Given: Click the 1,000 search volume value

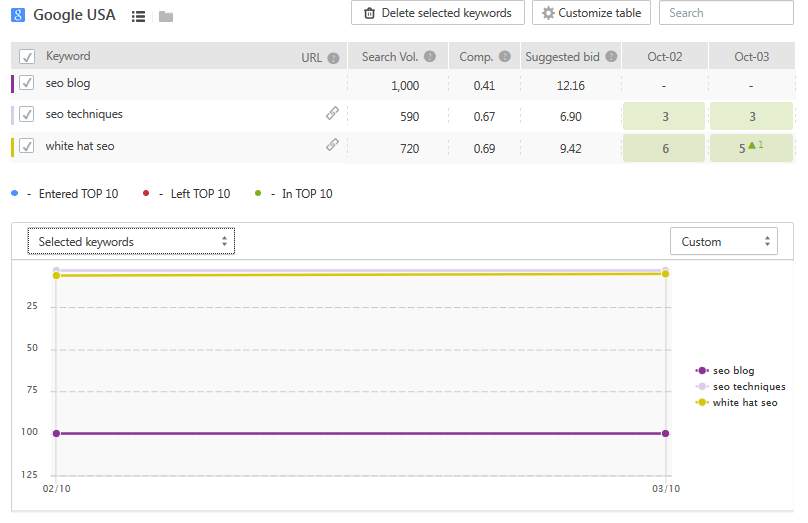Looking at the screenshot, I should (x=405, y=86).
